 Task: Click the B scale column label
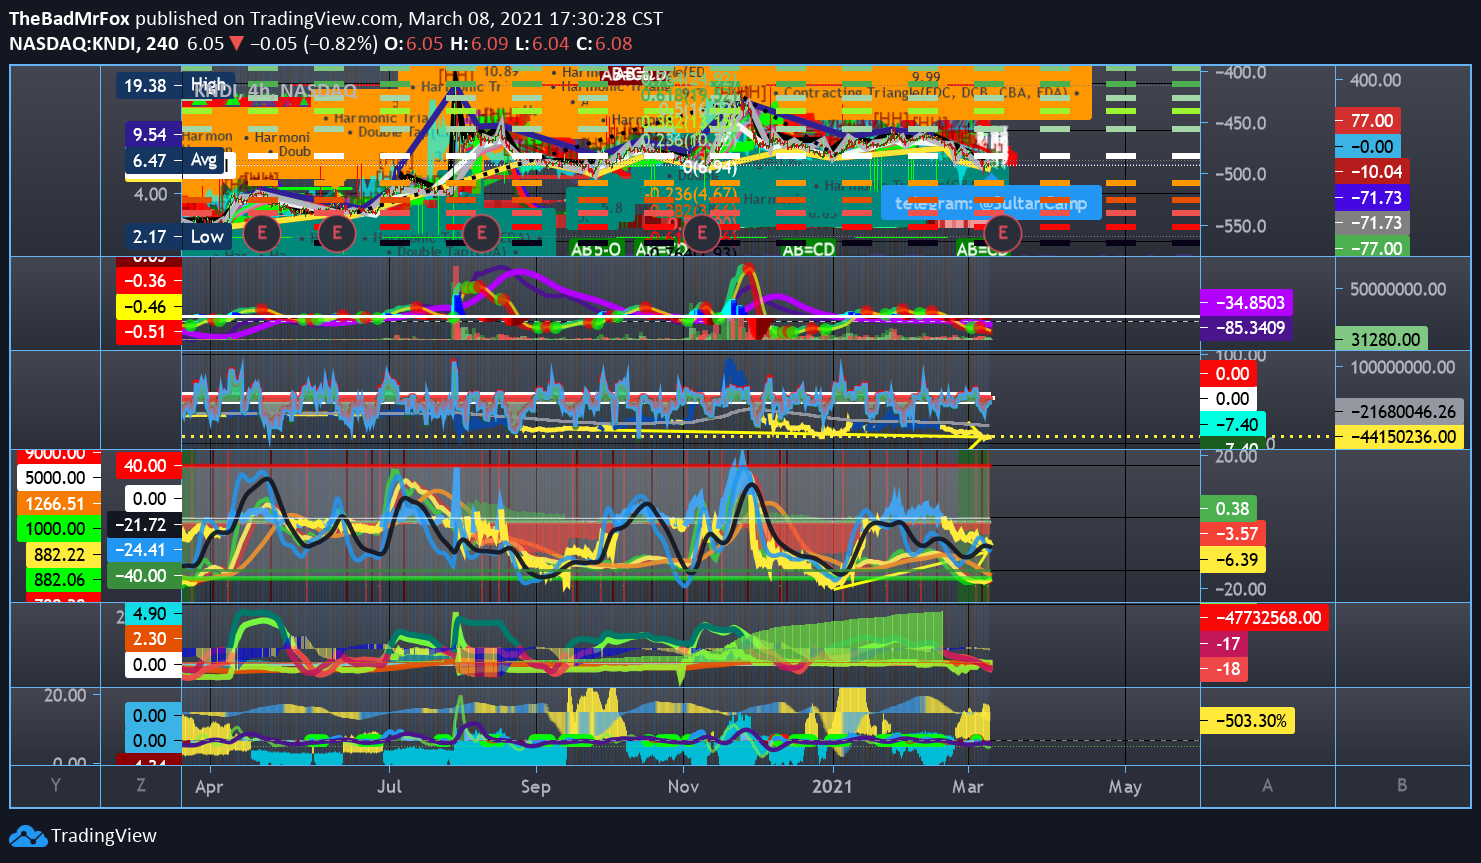pos(1402,786)
